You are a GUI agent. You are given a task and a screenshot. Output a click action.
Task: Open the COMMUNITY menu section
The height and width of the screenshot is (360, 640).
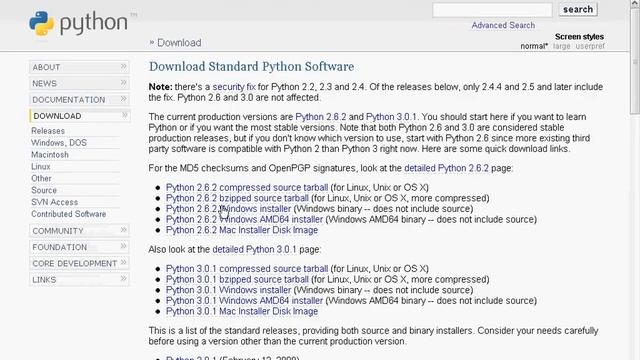coord(79,231)
